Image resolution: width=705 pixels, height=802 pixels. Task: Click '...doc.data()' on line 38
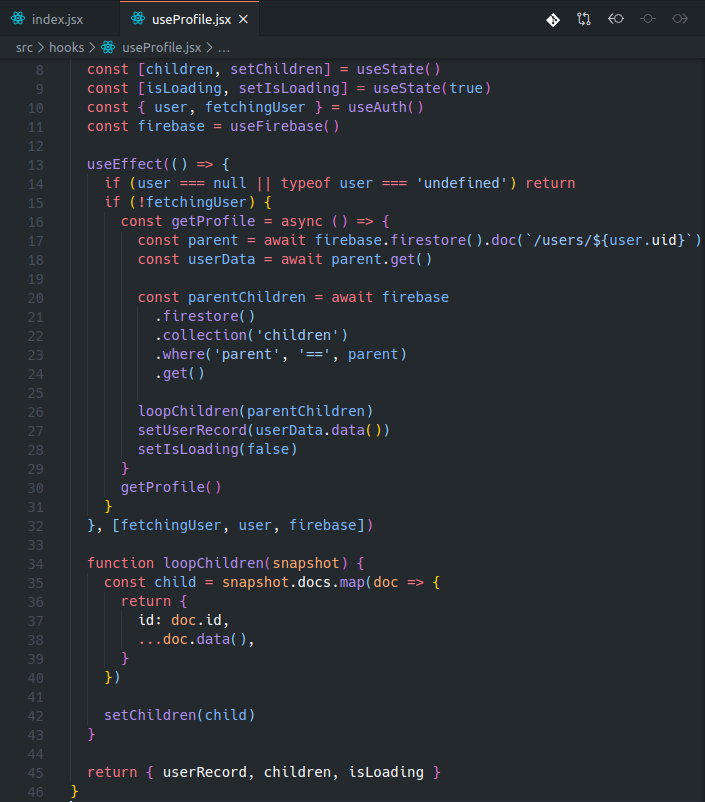192,639
